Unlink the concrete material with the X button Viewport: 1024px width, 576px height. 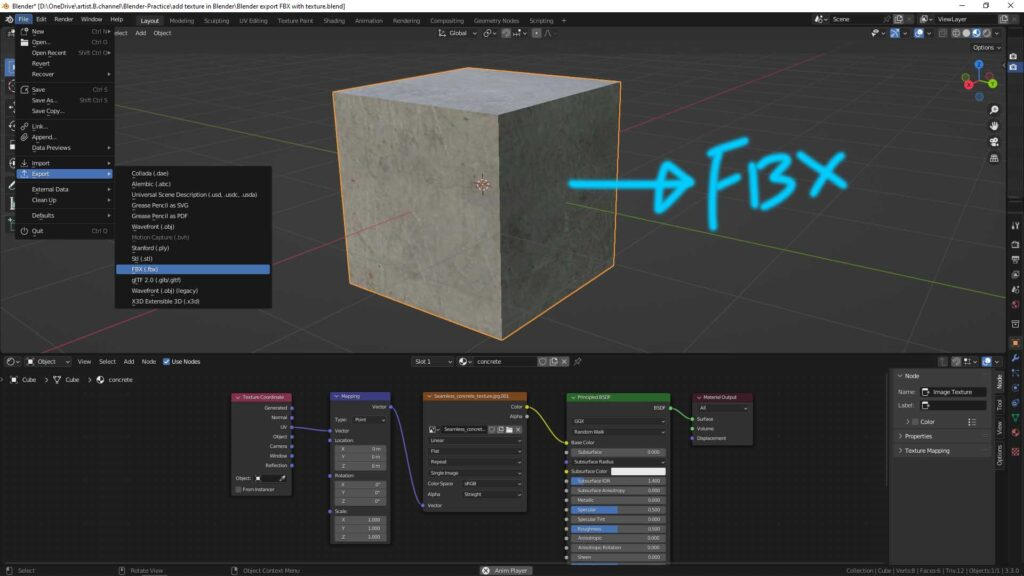(565, 361)
